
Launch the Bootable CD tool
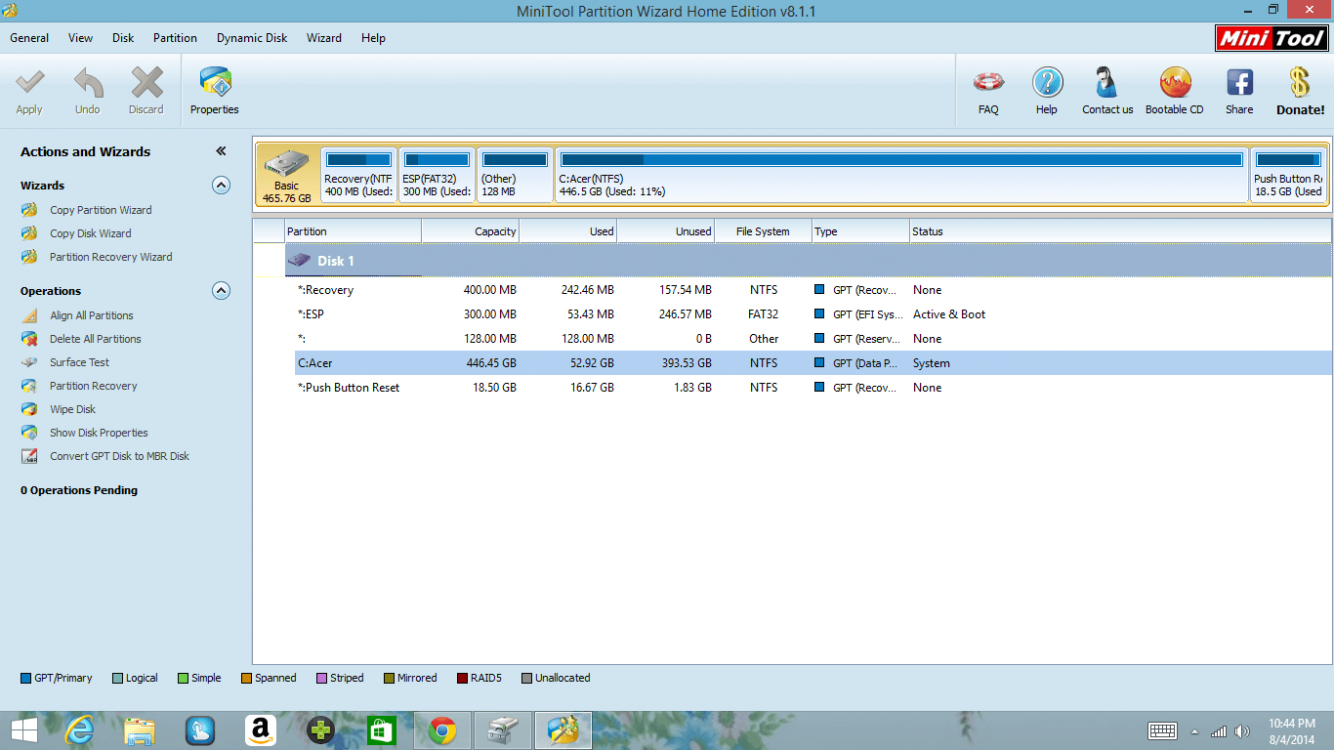pos(1174,90)
